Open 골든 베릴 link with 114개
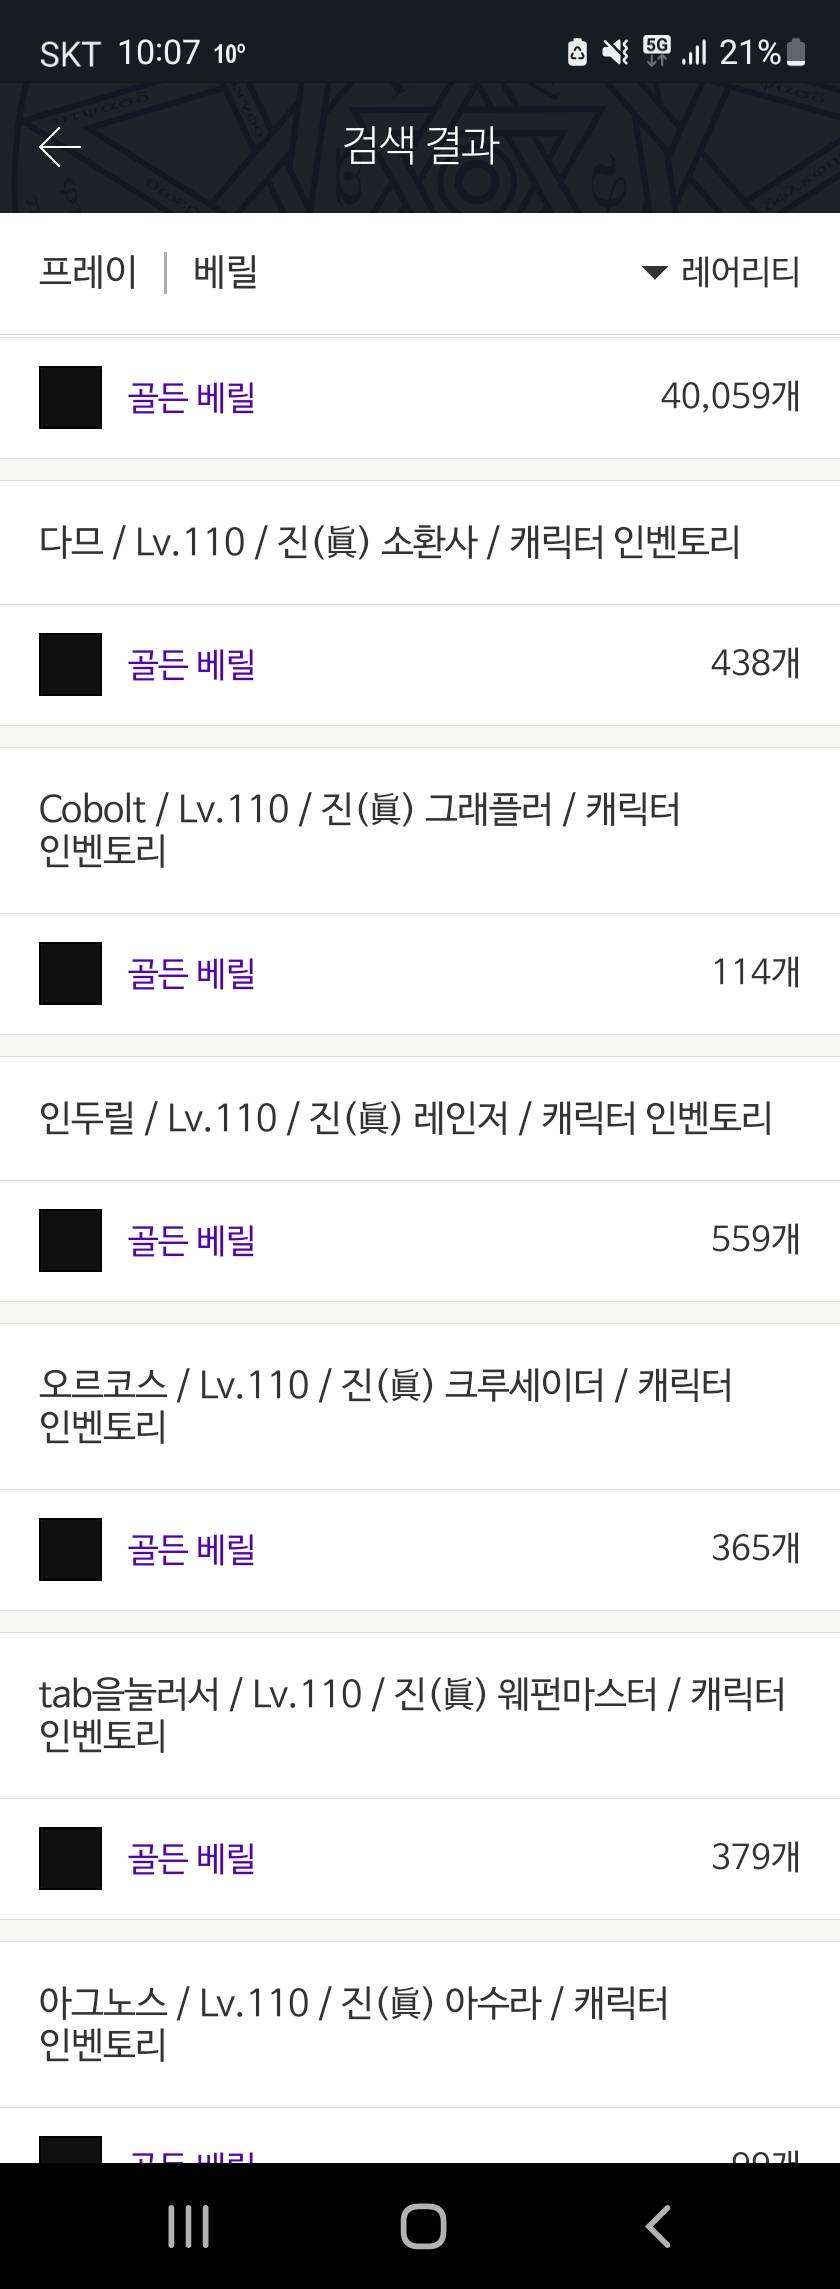The height and width of the screenshot is (2289, 840). tap(192, 973)
